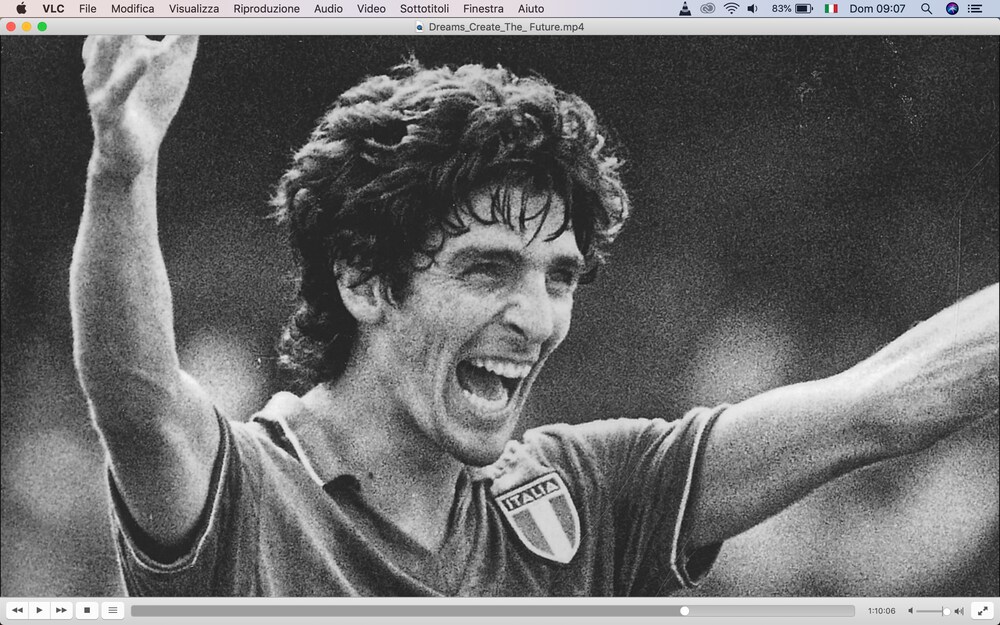1000x625 pixels.
Task: Zoom the window with green button
Action: click(42, 26)
